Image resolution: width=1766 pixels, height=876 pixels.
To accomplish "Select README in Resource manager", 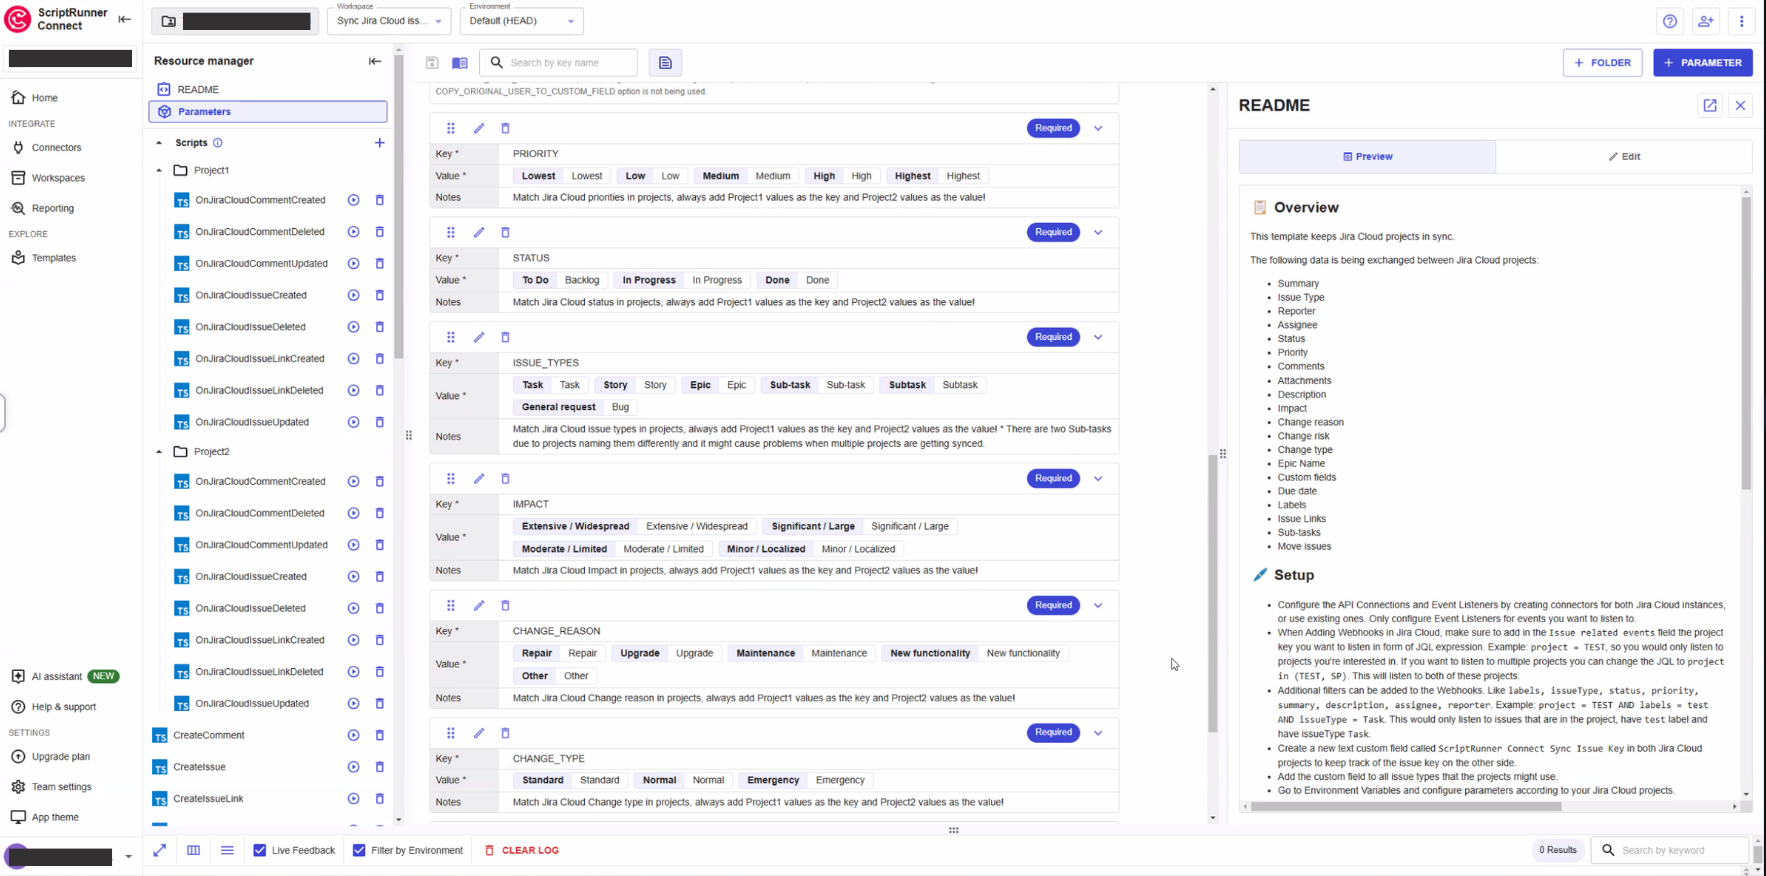I will (x=268, y=89).
